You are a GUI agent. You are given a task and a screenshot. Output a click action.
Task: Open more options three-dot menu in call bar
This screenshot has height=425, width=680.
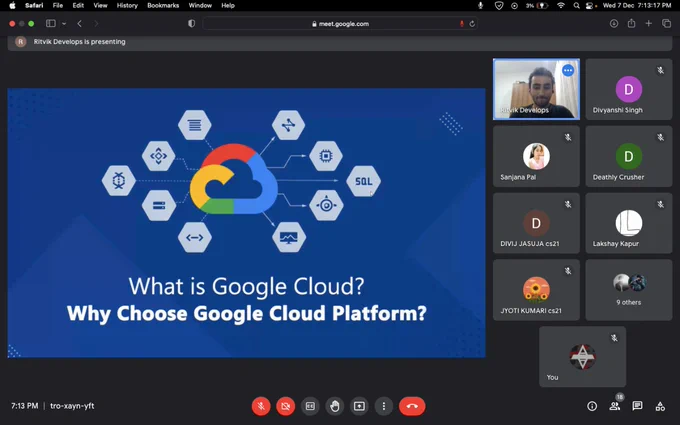click(383, 406)
